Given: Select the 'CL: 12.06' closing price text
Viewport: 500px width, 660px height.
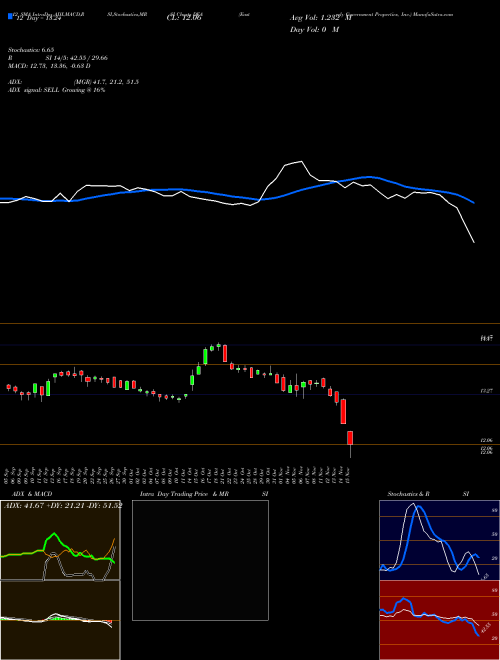Looking at the screenshot, I should point(184,18).
